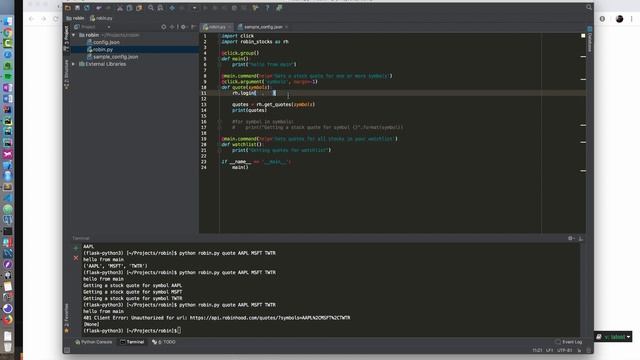The height and width of the screenshot is (360, 640).
Task: Open the run configuration dropdown
Action: point(195,8)
